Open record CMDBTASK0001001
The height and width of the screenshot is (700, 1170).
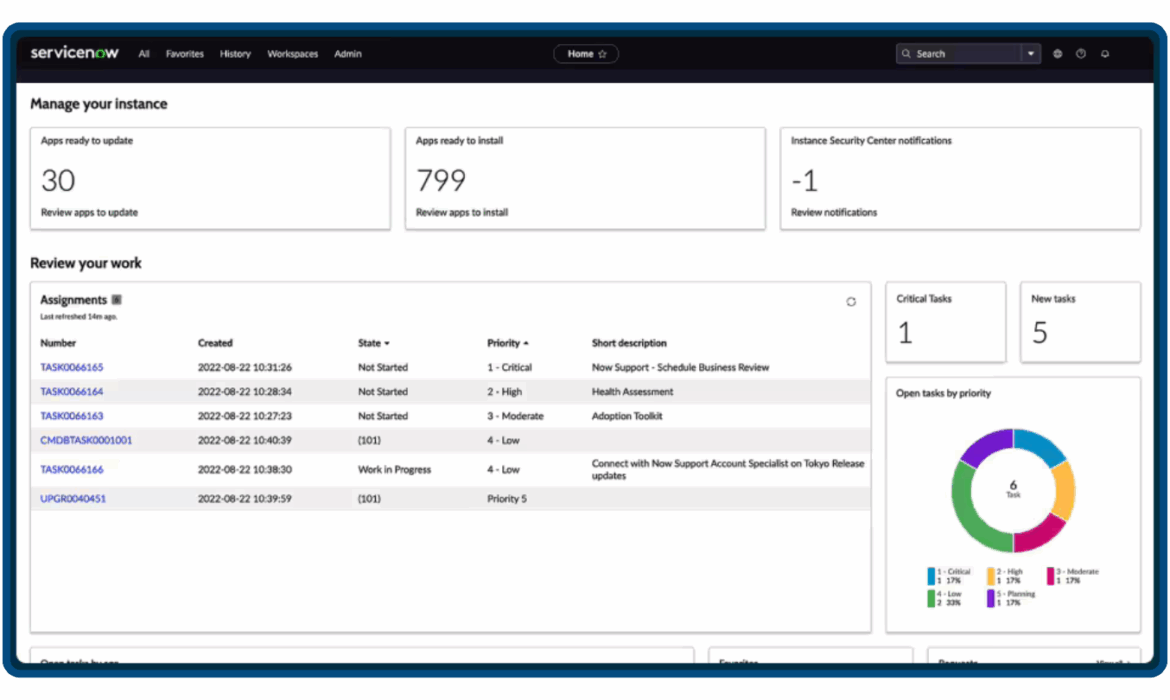86,440
